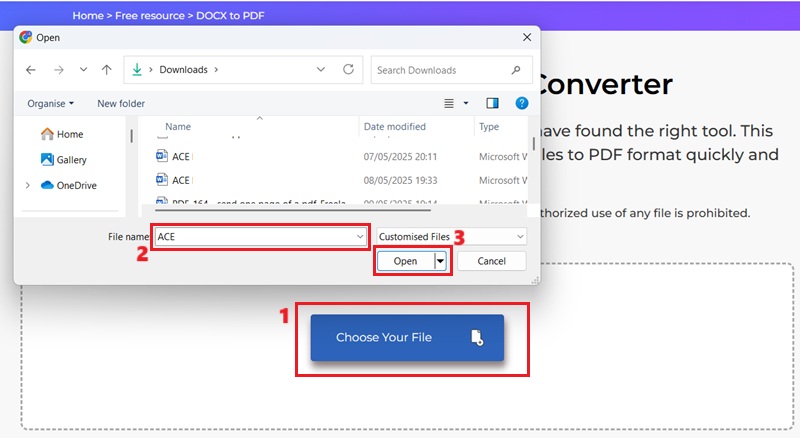Cancel the Open dialog
The height and width of the screenshot is (438, 800).
tap(492, 261)
